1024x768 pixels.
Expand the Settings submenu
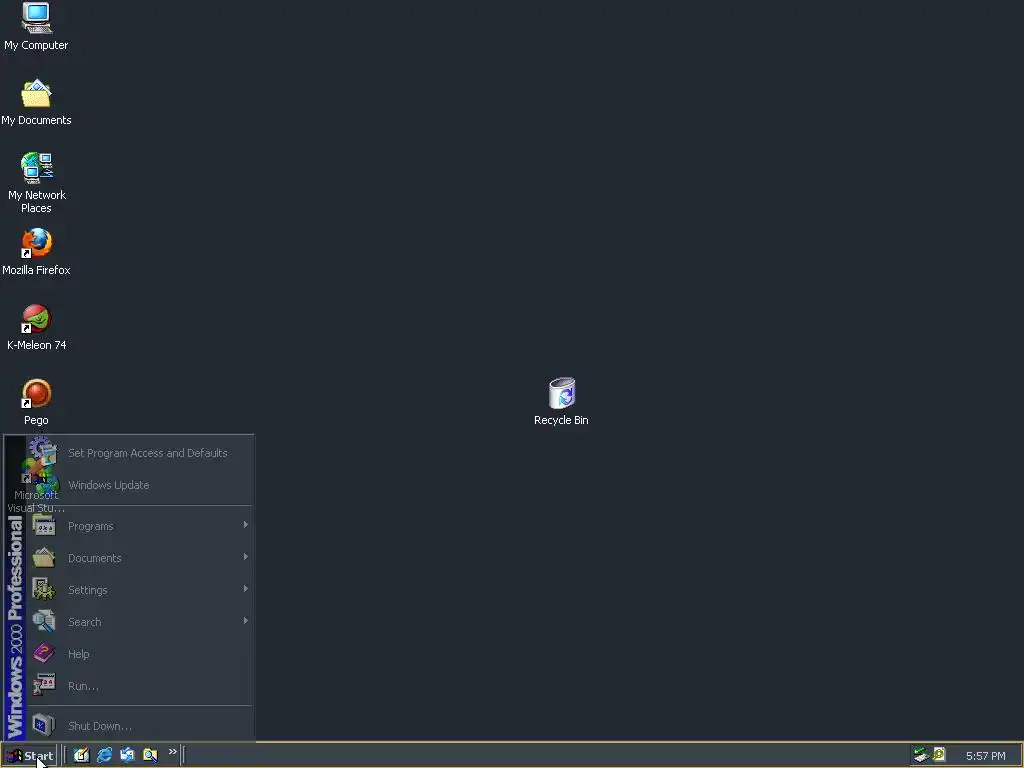coord(140,590)
